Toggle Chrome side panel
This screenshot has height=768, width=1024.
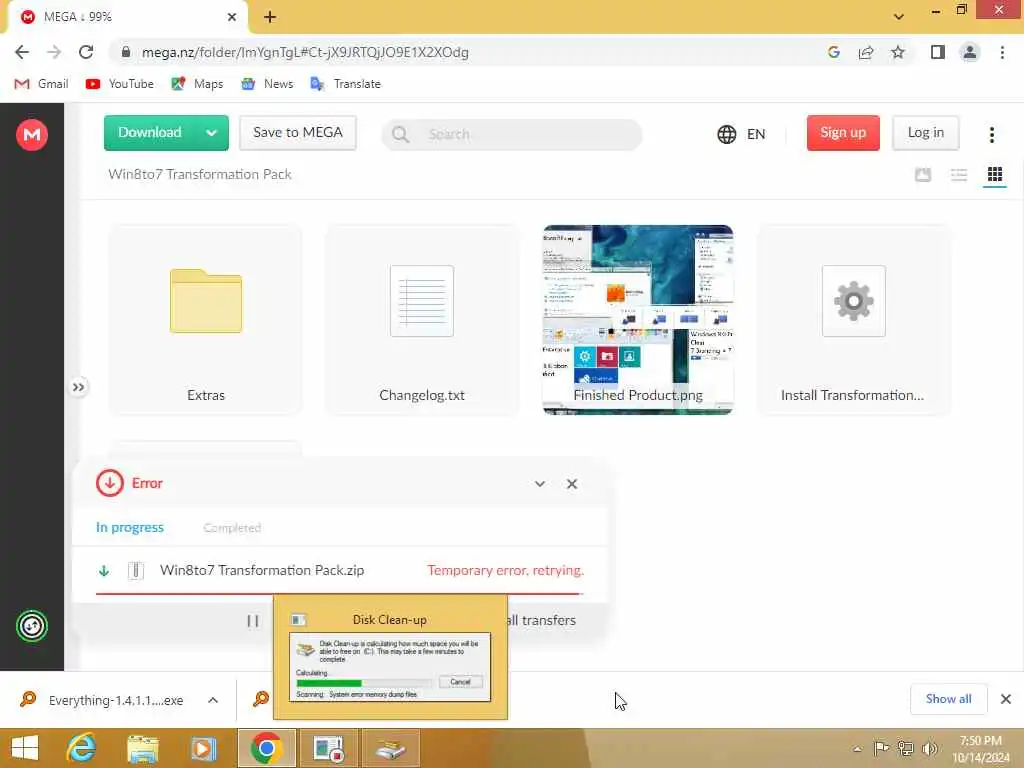point(938,52)
